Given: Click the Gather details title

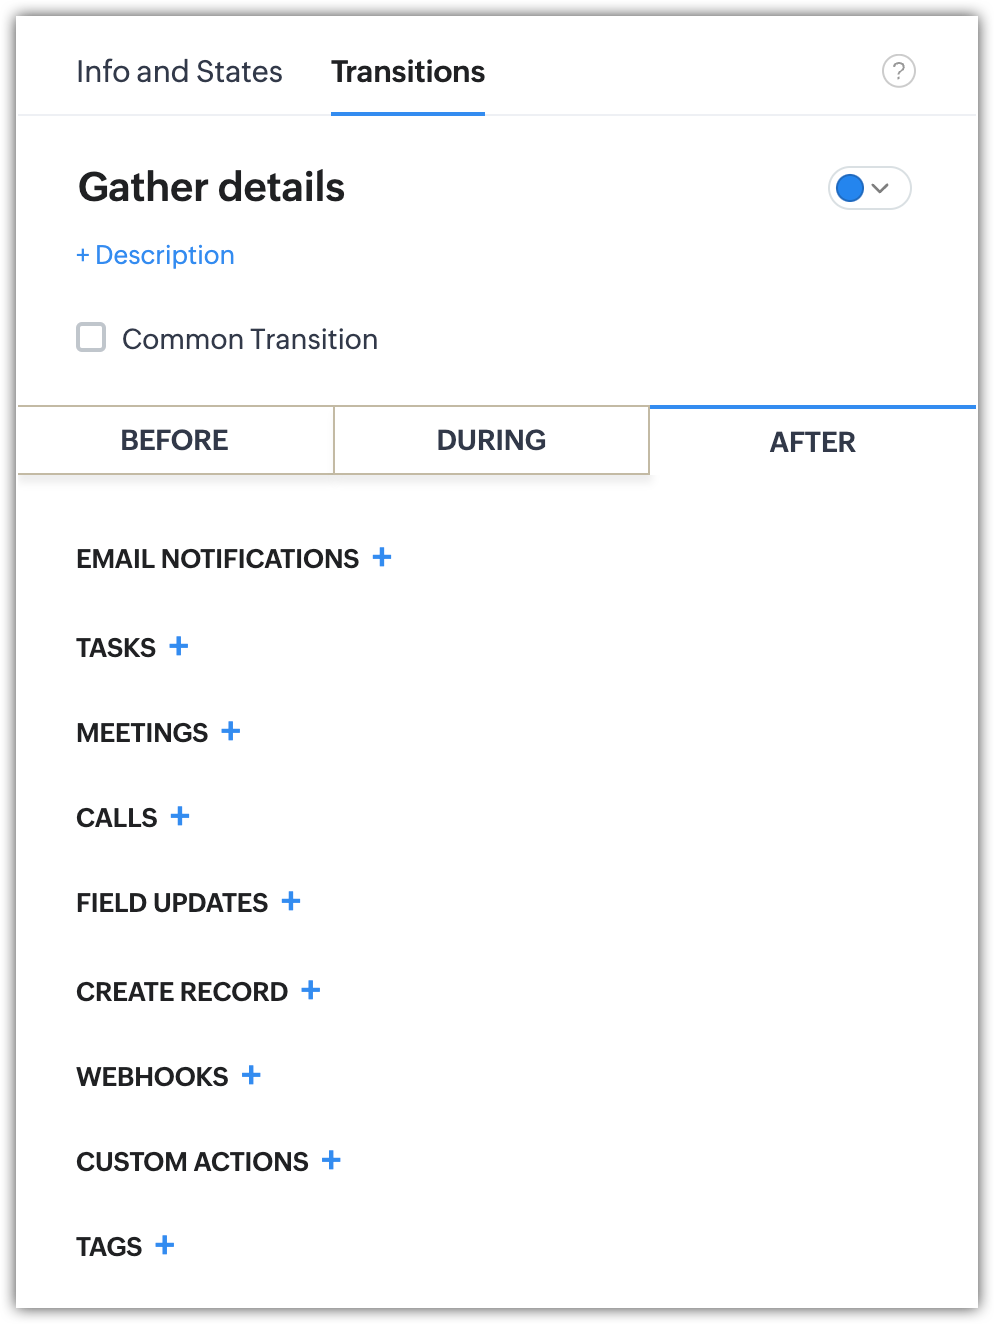Looking at the screenshot, I should pos(211,187).
